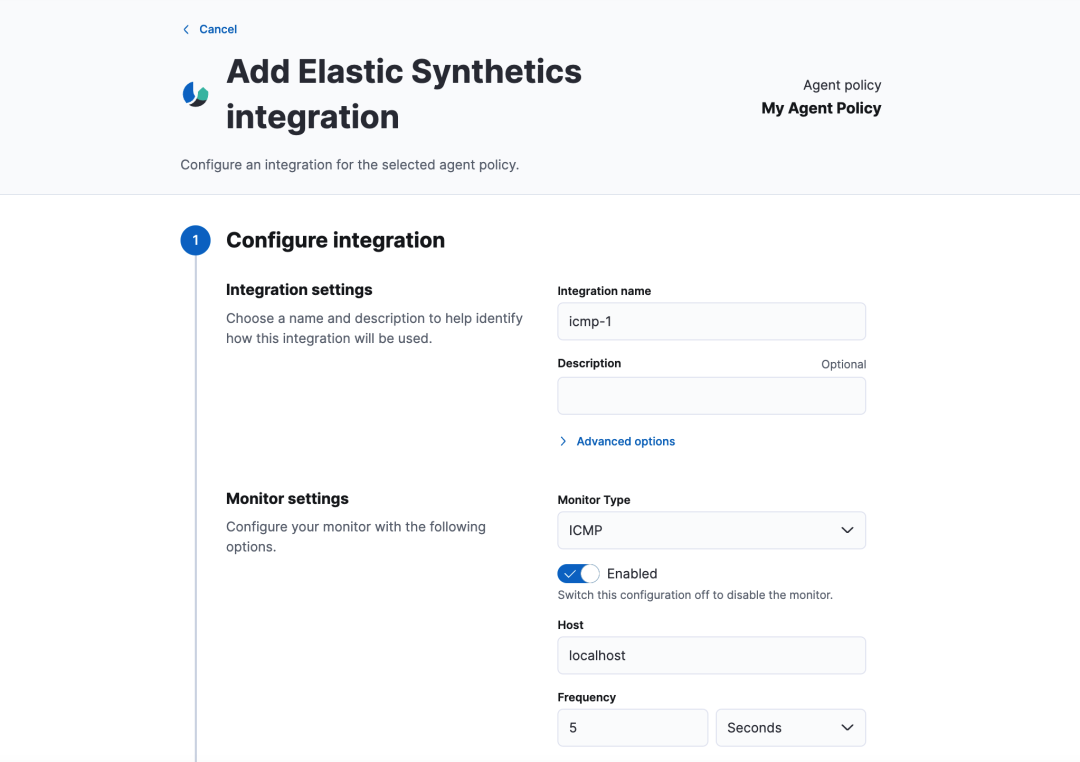Click the Seconds unit chevron-down arrow
The width and height of the screenshot is (1080, 762).
[x=847, y=727]
